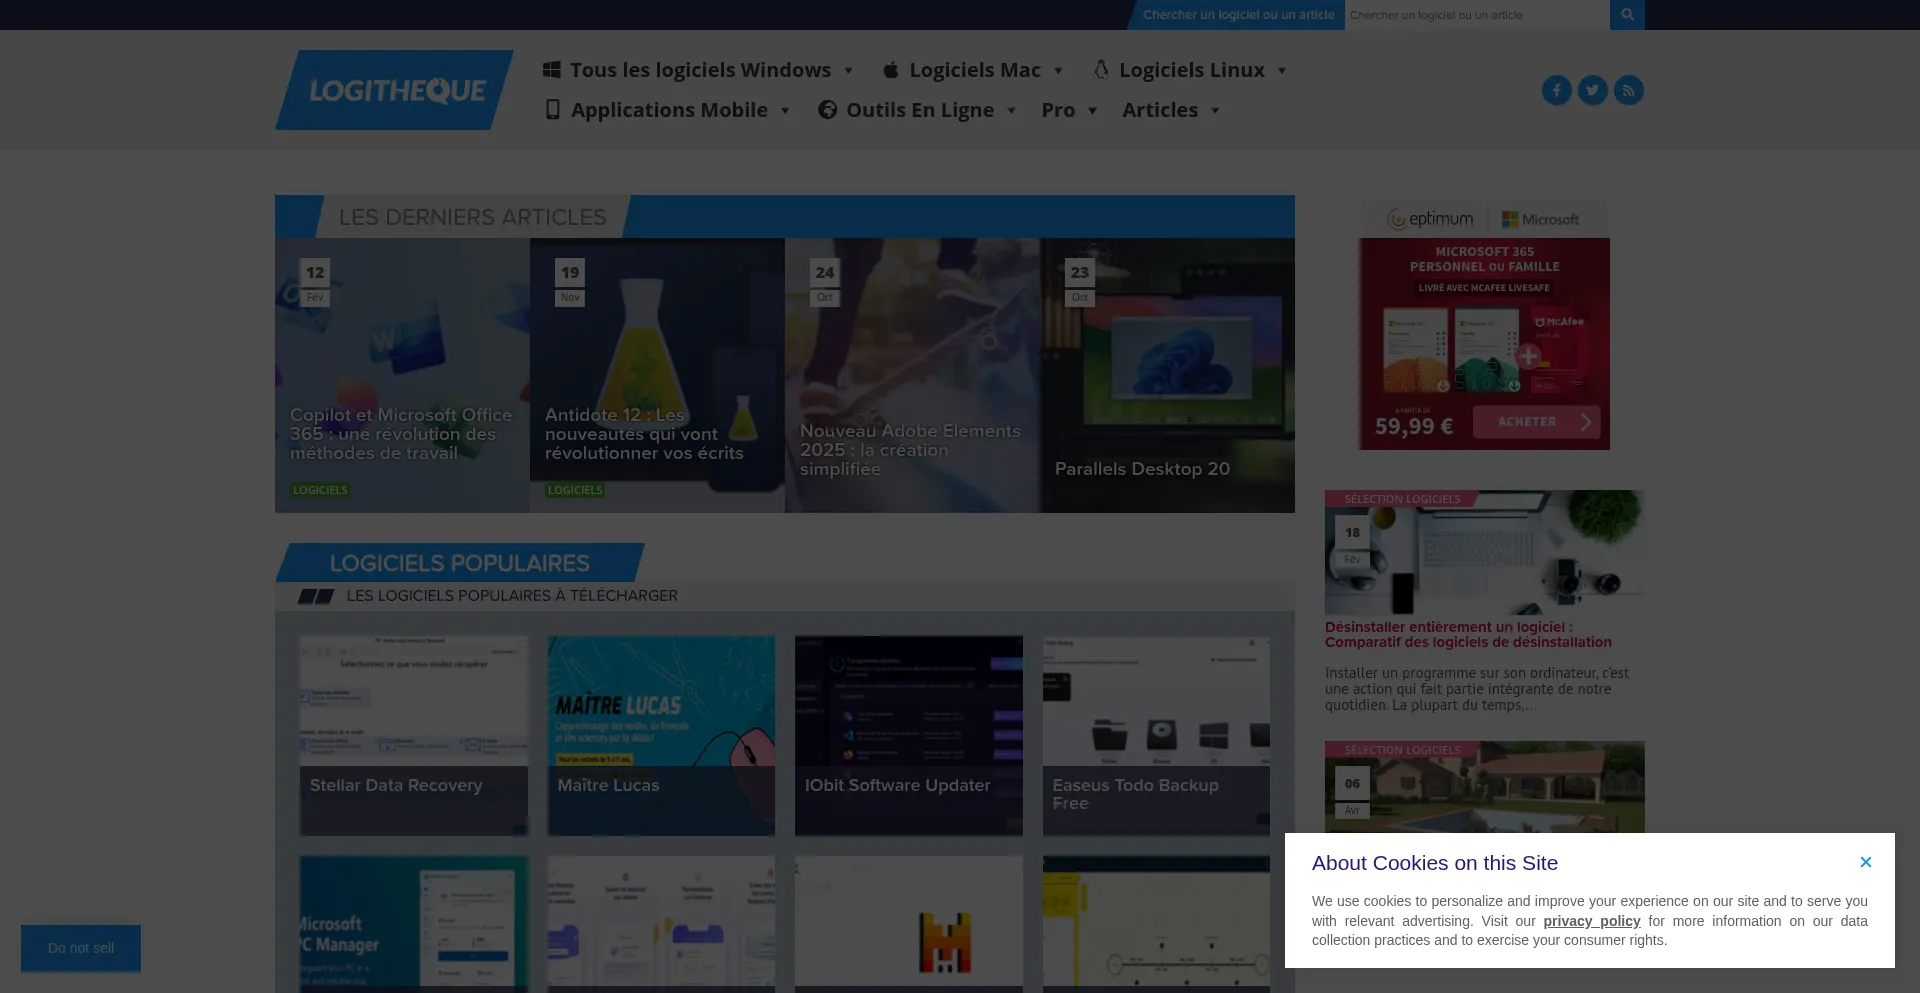
Task: Click the globe icon beside Outils En Ligne
Action: pos(827,110)
